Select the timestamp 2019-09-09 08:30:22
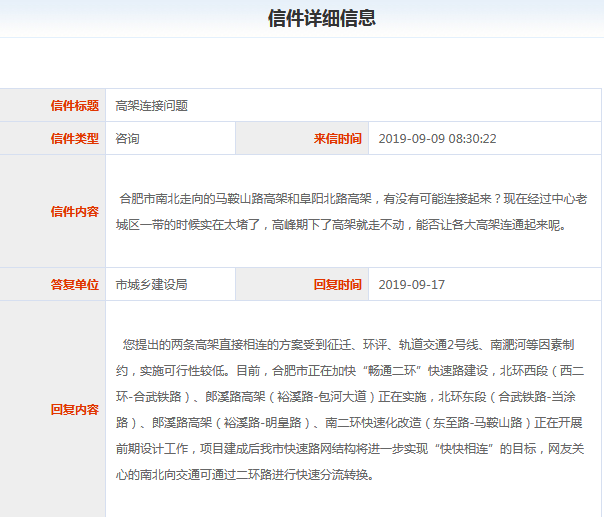604x517 pixels. [x=437, y=138]
